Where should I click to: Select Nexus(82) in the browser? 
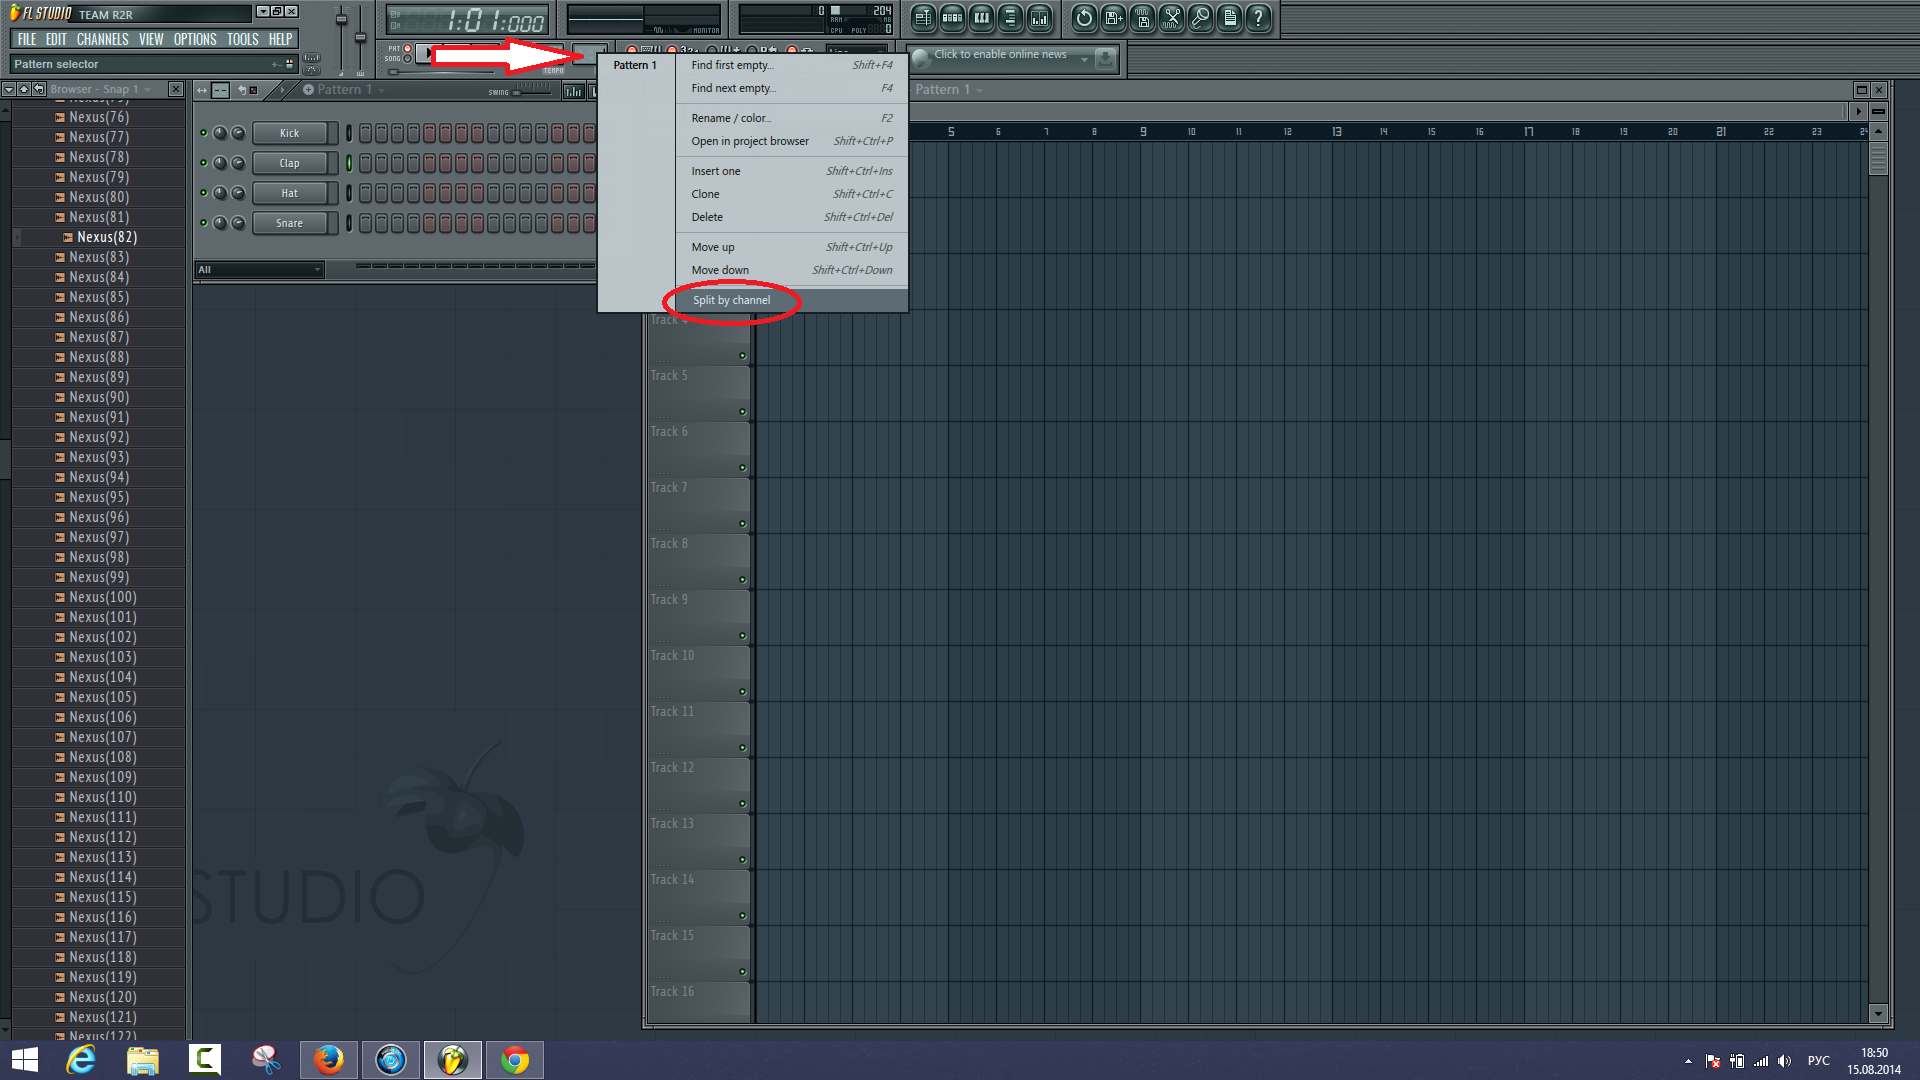point(106,237)
